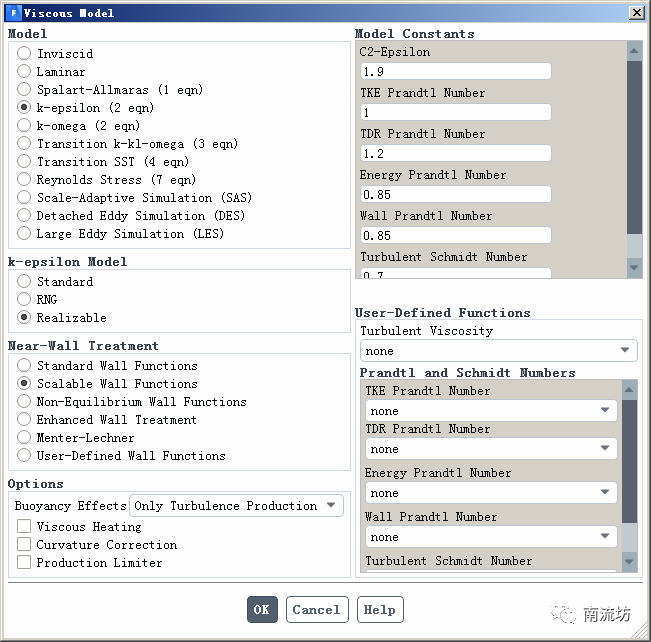Choose Large Eddy Simulation (LES)

pyautogui.click(x=24, y=233)
